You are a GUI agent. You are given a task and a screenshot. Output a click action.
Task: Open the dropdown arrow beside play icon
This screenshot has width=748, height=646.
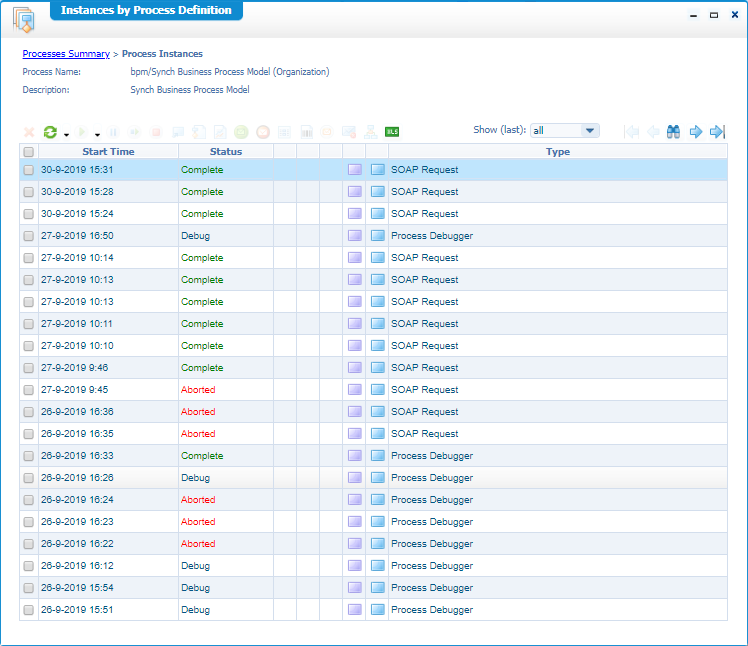[97, 135]
